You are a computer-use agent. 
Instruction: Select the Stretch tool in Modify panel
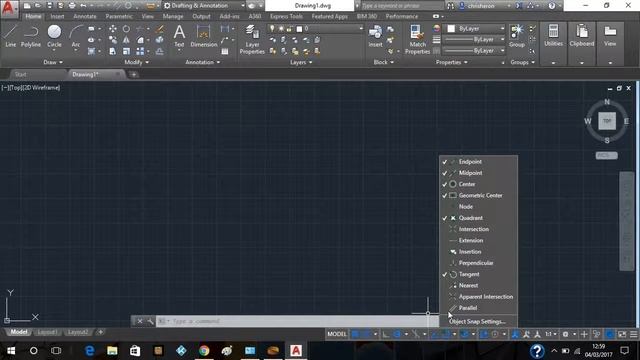click(x=113, y=51)
